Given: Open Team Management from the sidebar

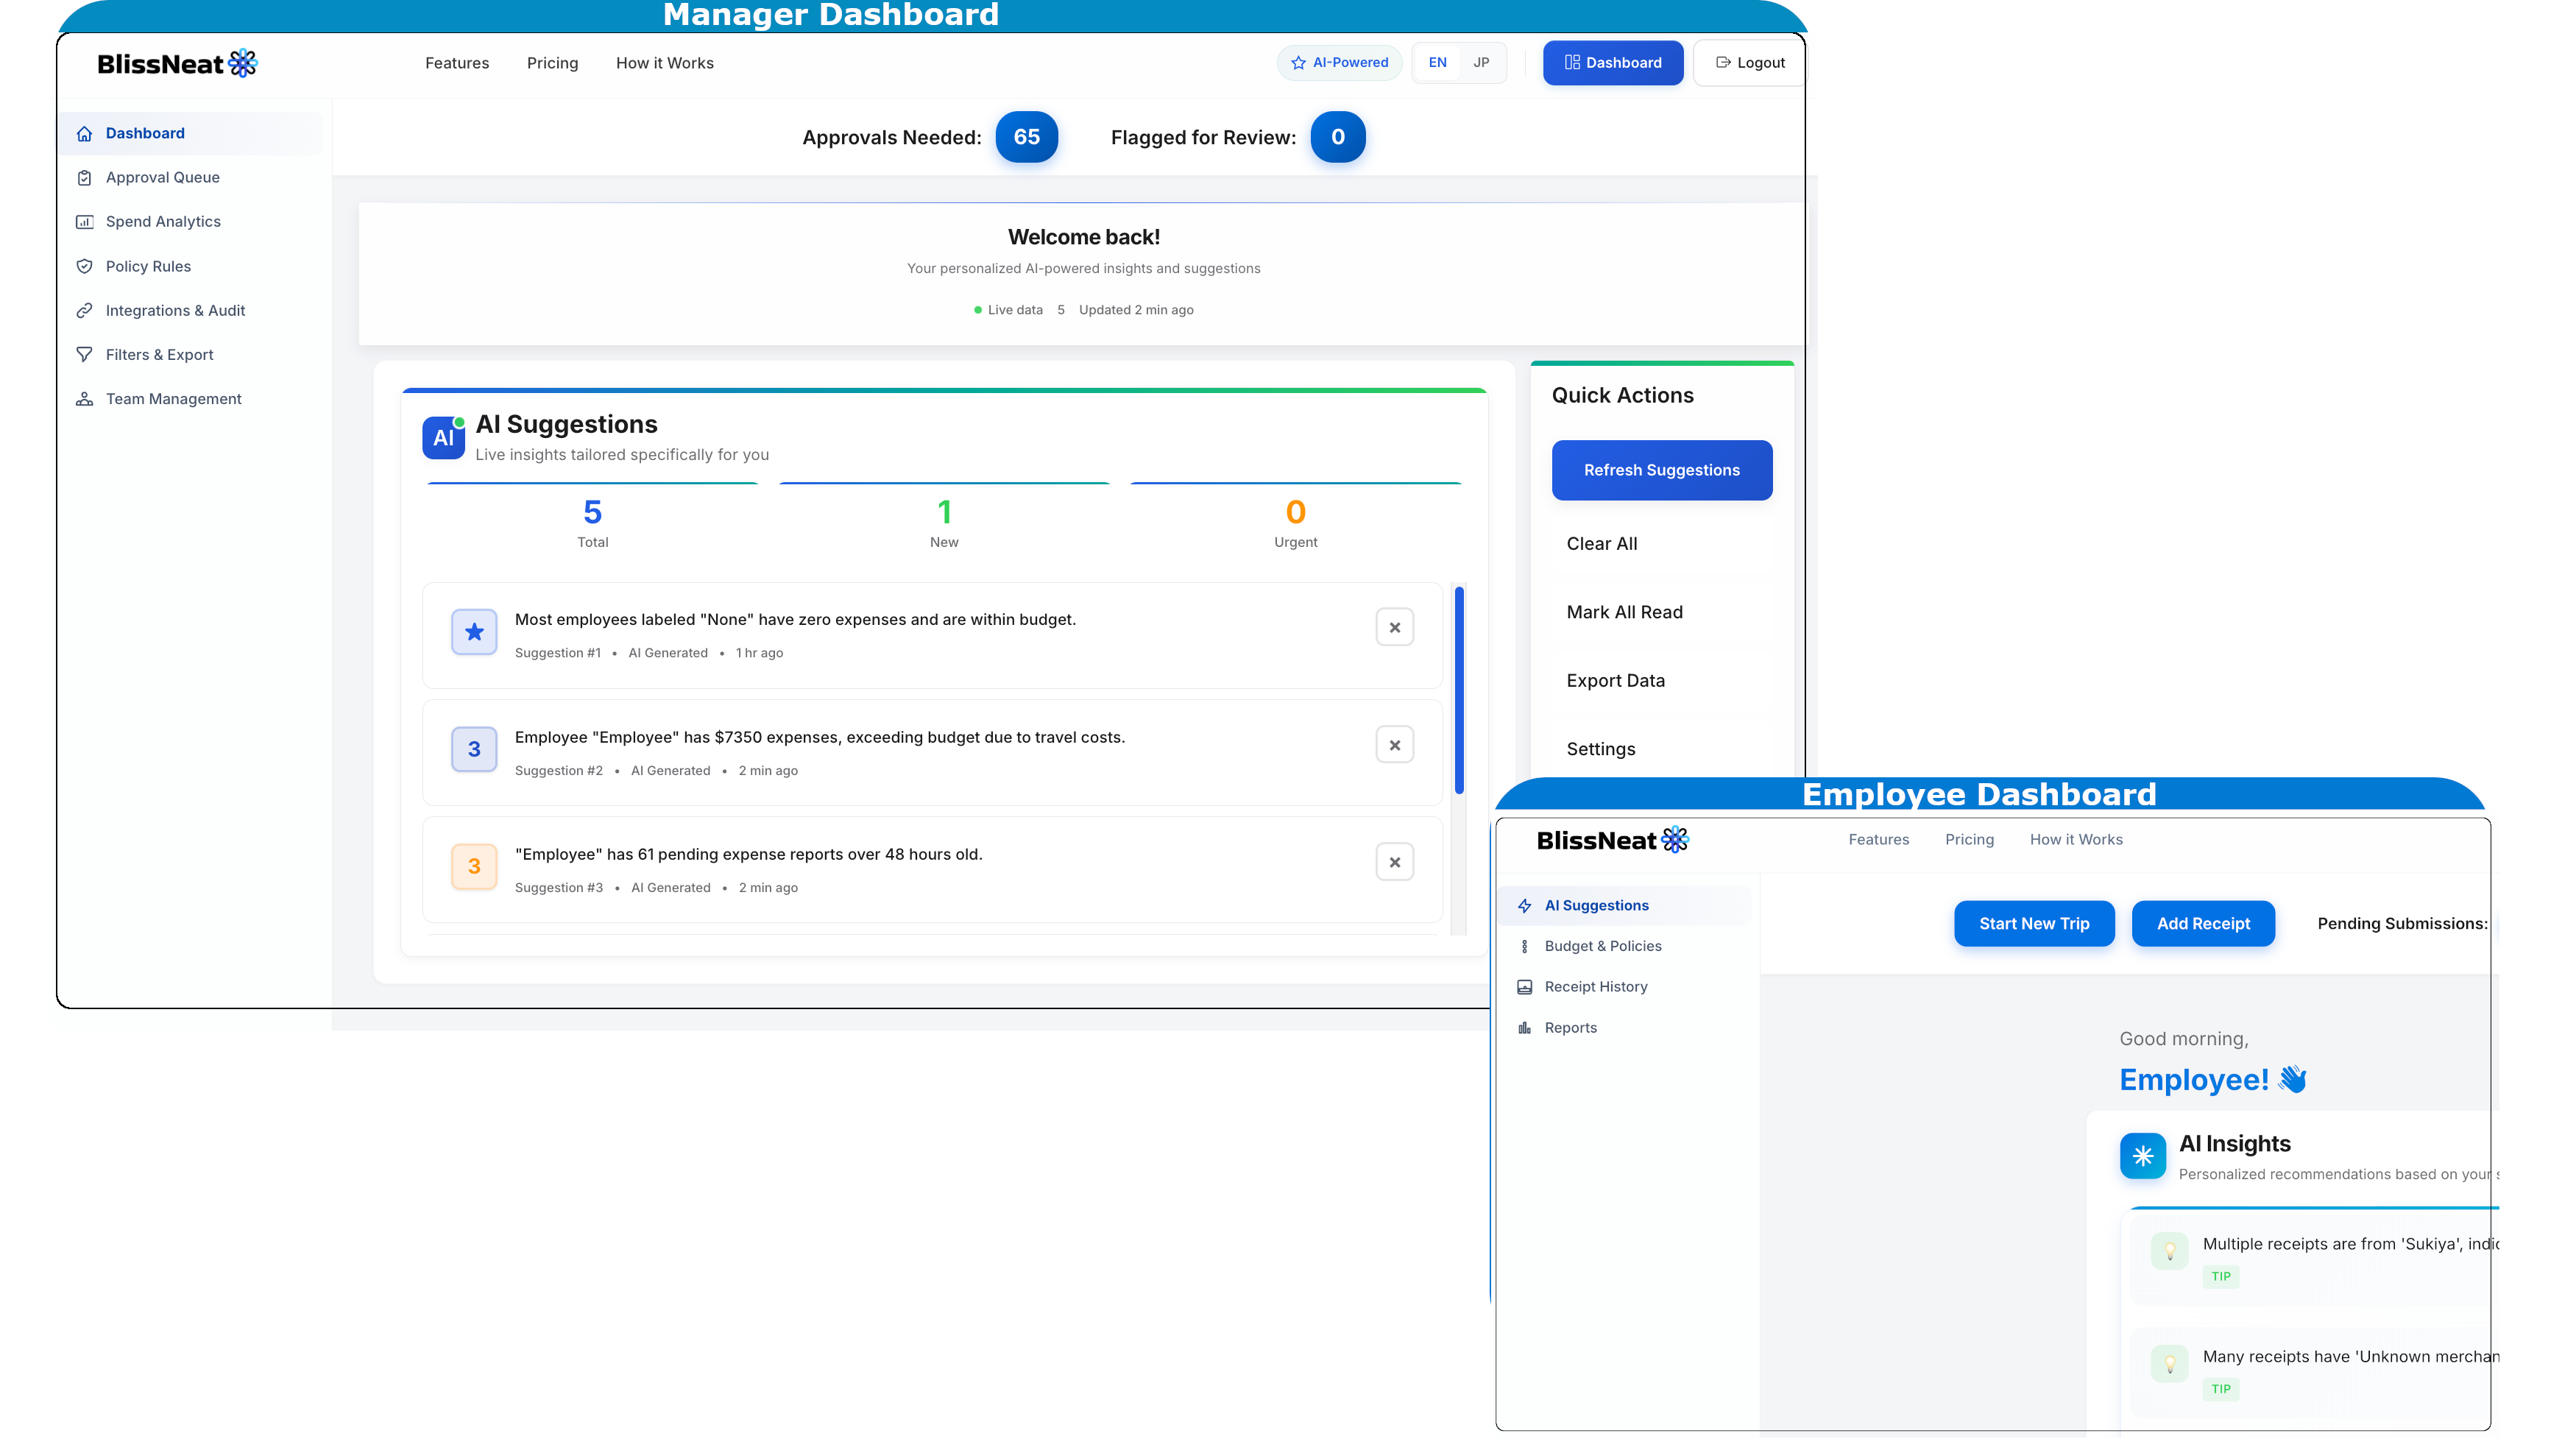Looking at the screenshot, I should coord(173,398).
